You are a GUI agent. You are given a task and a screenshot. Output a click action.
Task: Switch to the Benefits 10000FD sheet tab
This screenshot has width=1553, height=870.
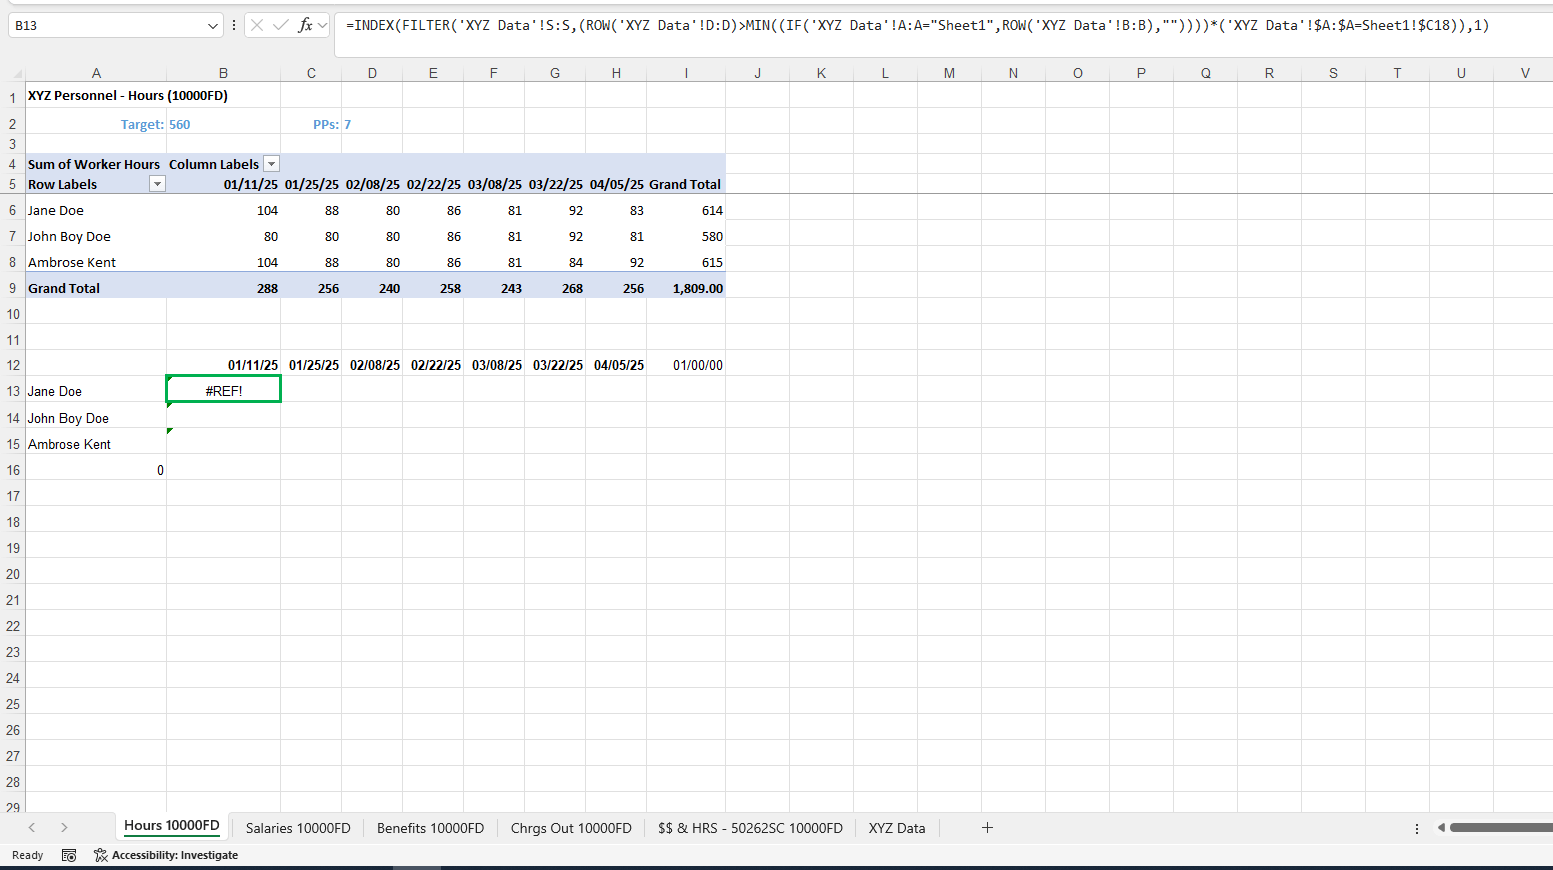pos(430,828)
